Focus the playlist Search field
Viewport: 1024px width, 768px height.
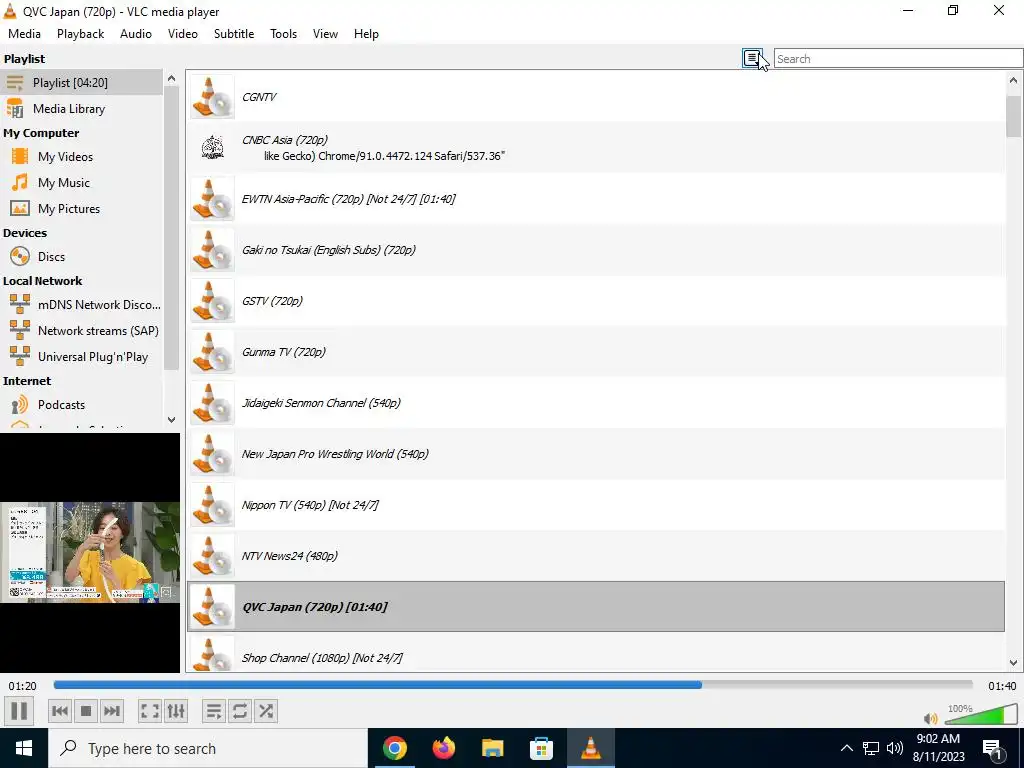click(898, 59)
